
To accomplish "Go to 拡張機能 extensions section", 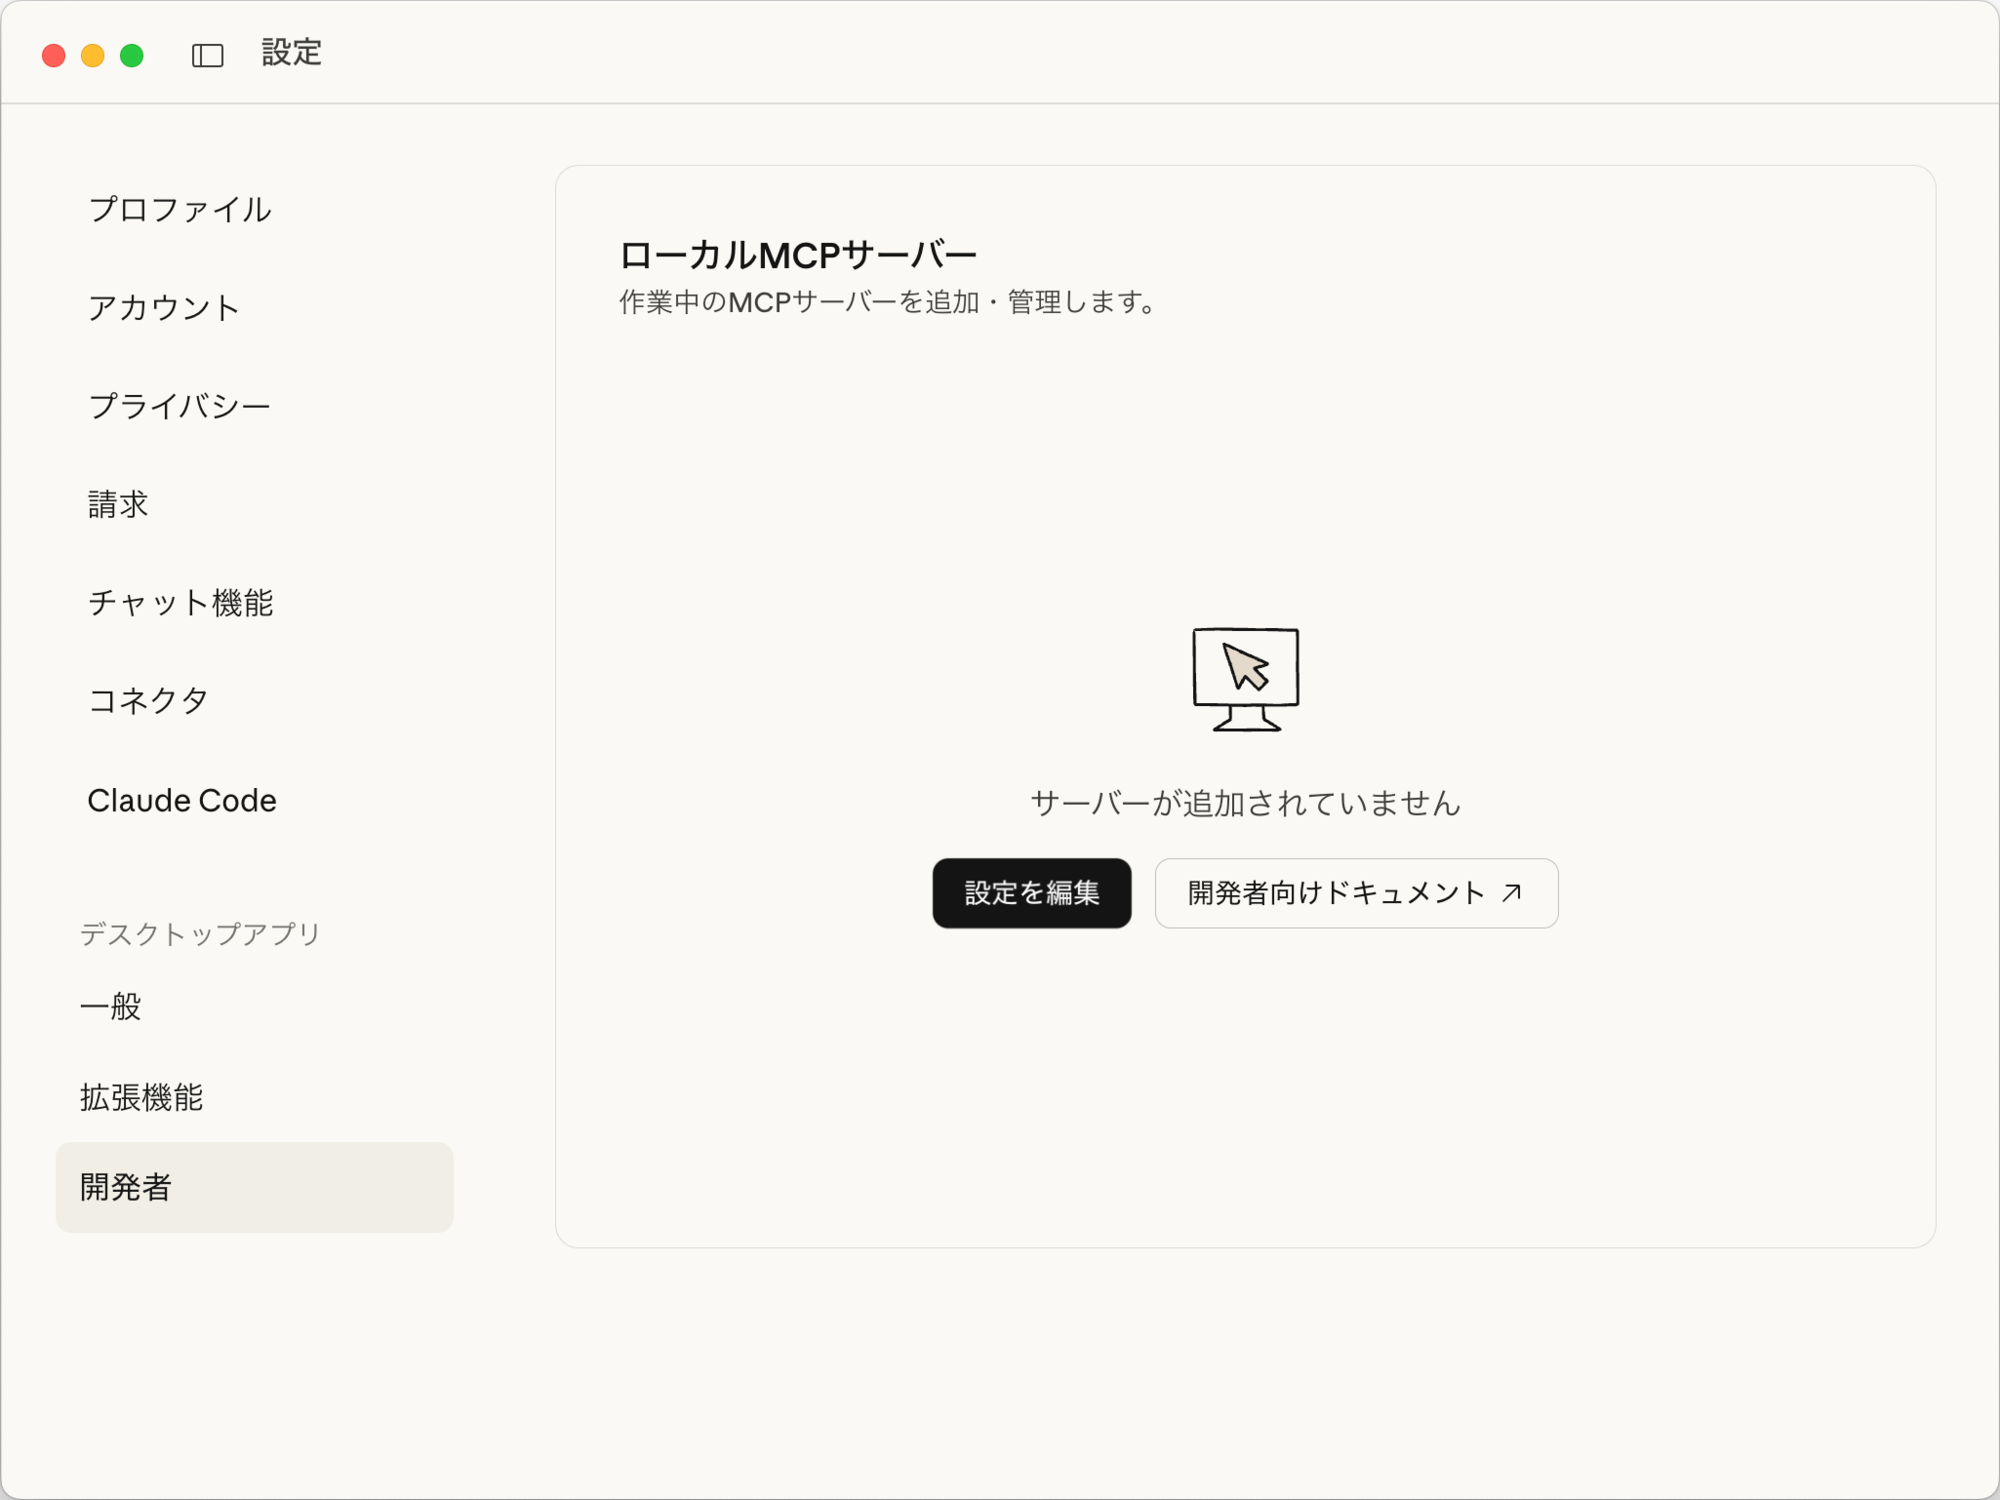I will tap(142, 1097).
